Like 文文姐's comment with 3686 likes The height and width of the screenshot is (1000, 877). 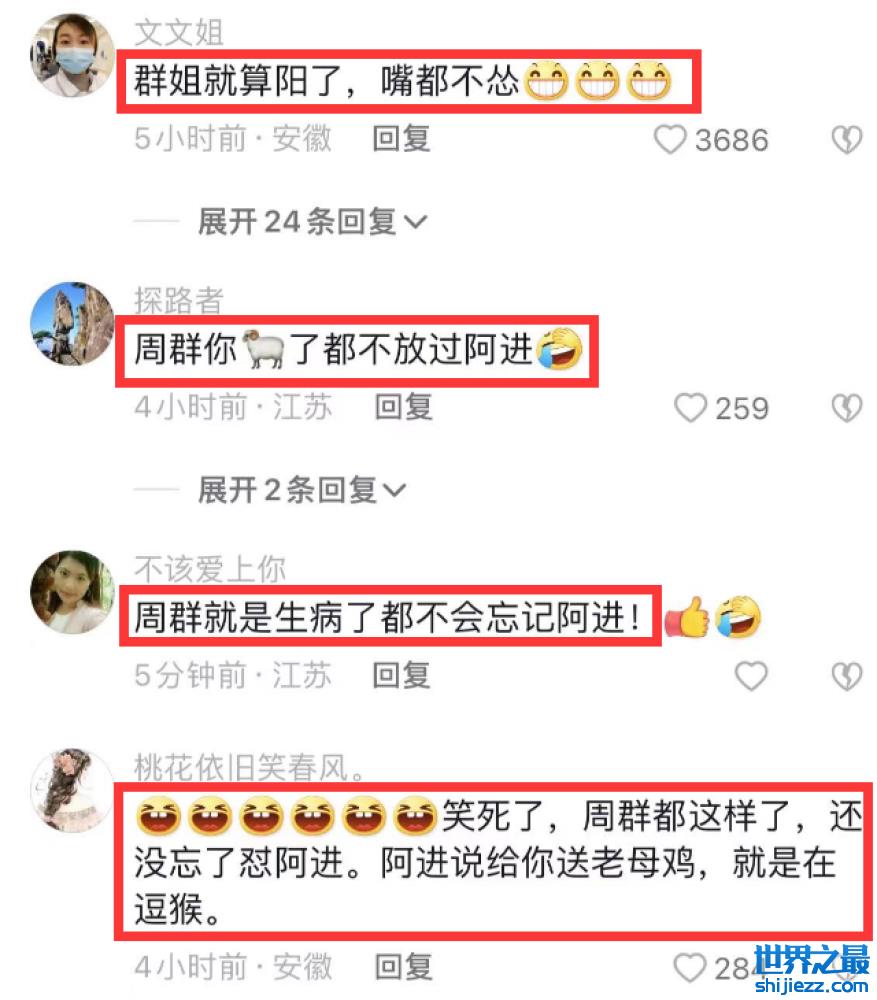(x=670, y=139)
